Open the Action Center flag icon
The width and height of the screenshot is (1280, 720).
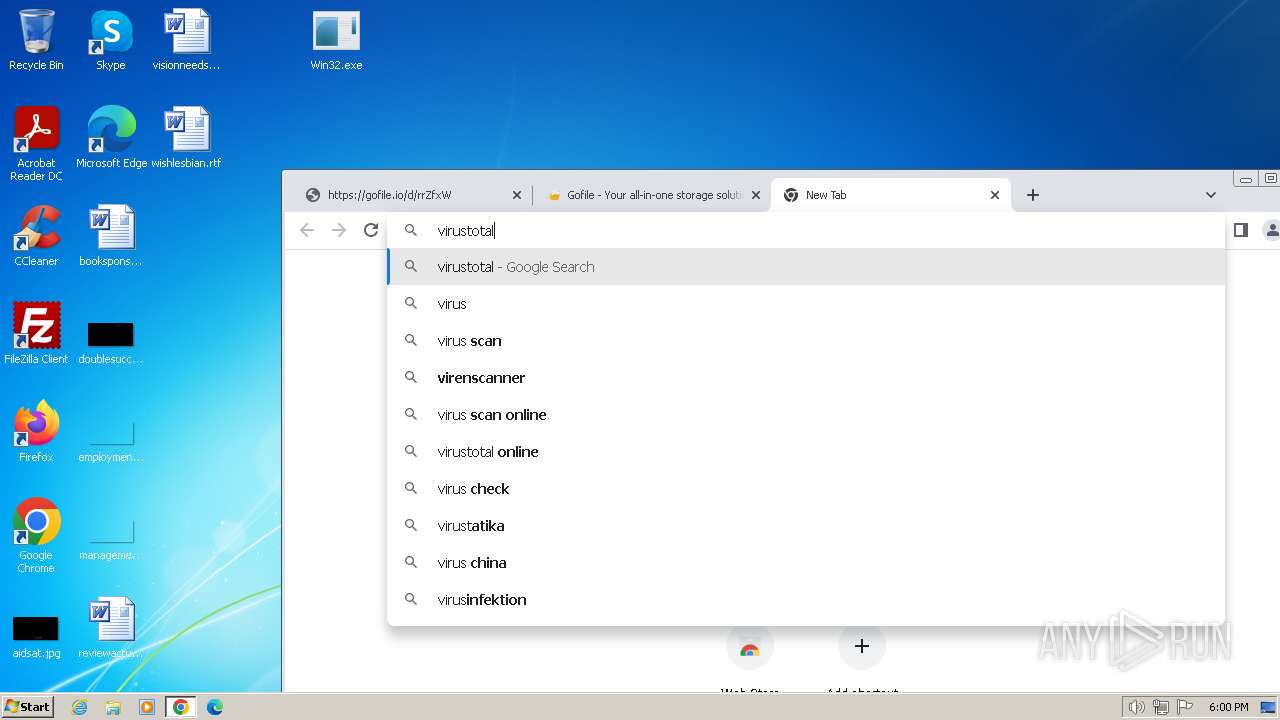(x=1185, y=707)
